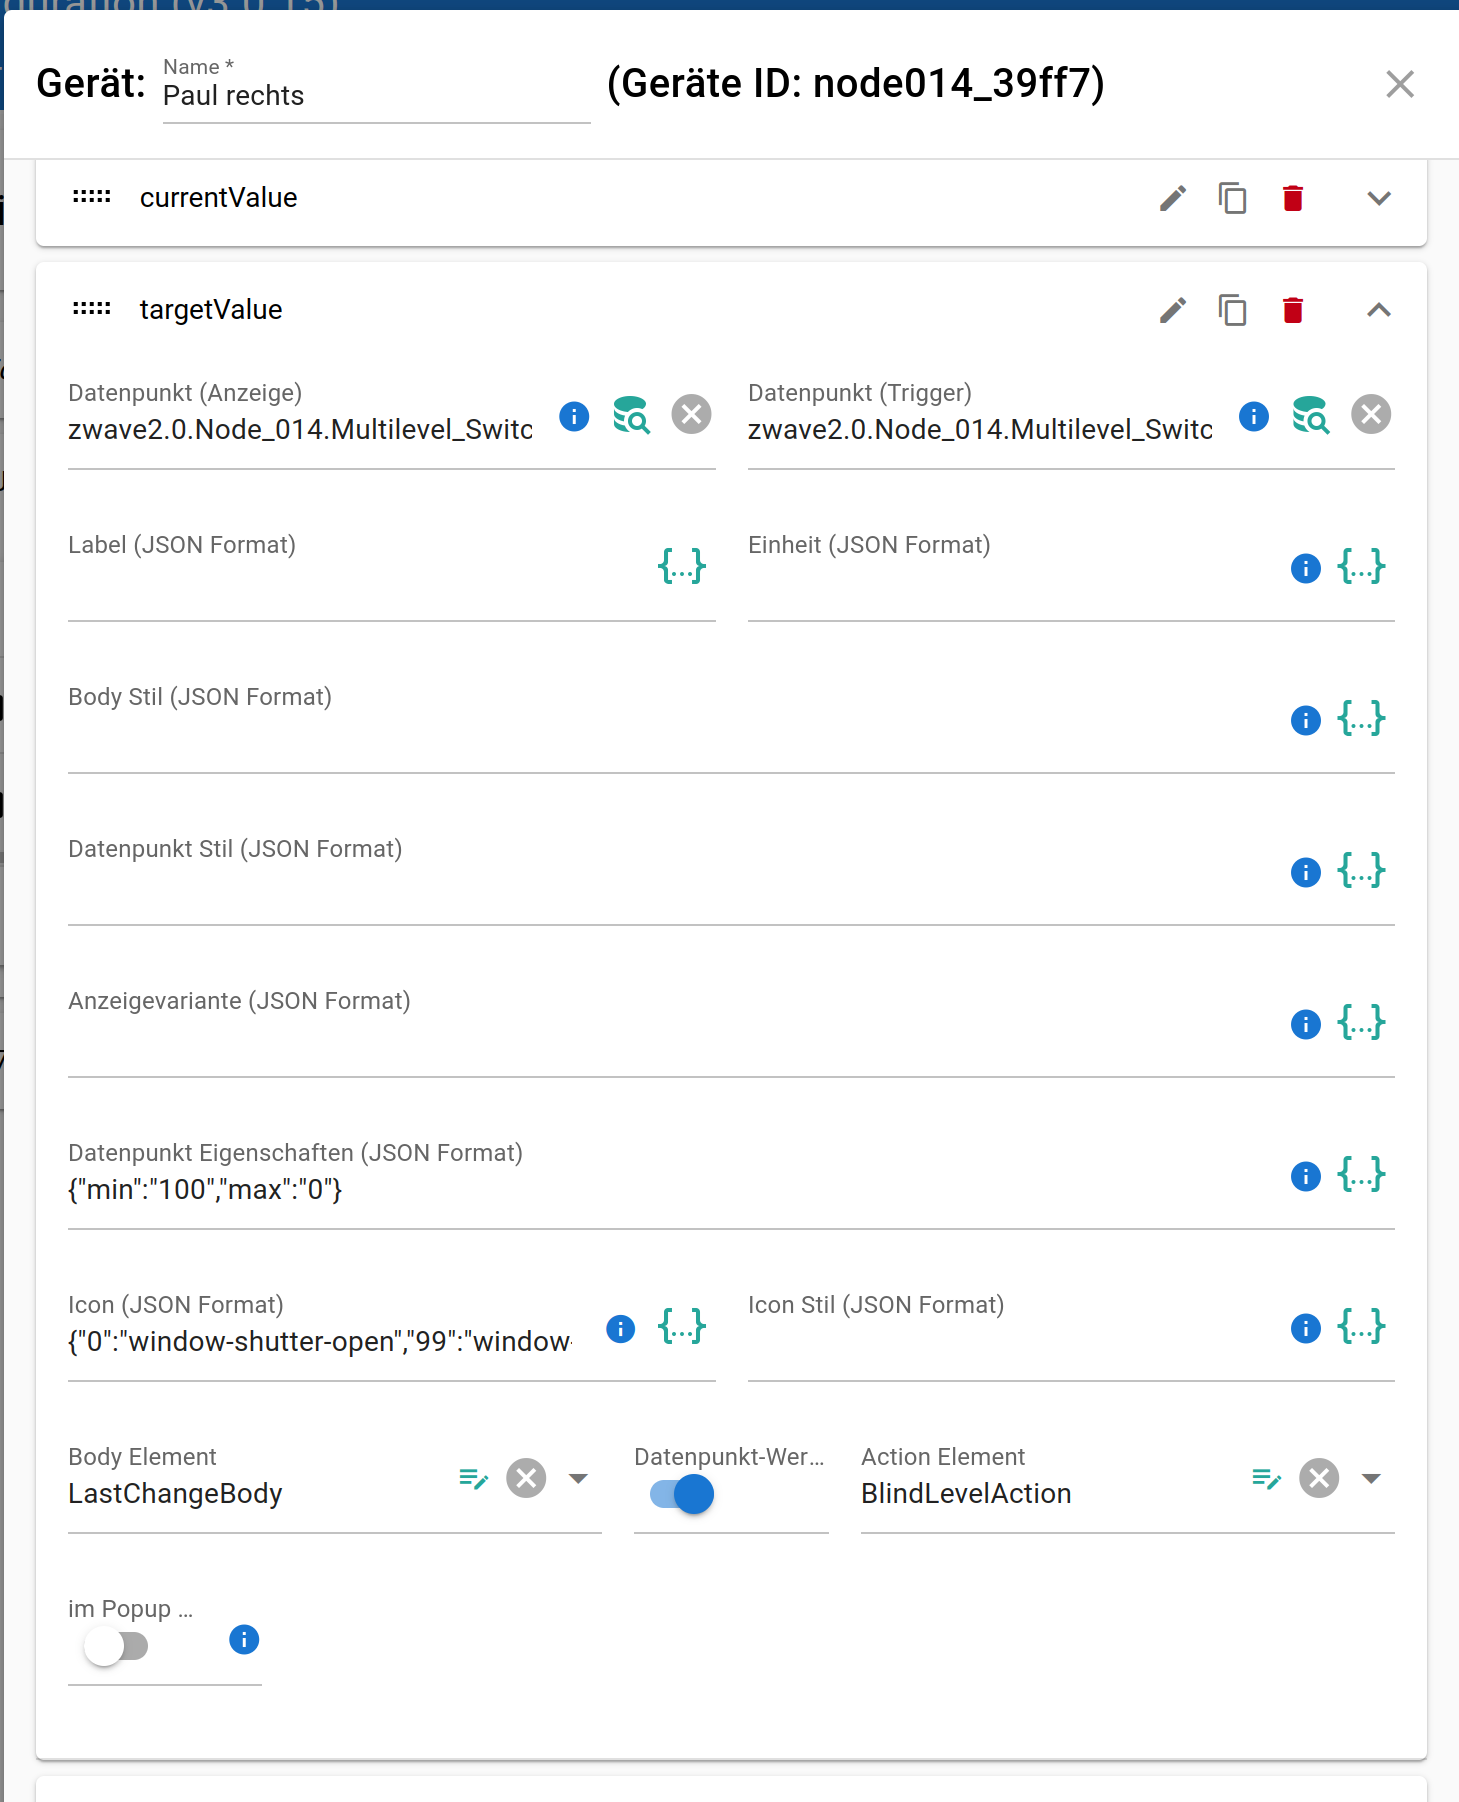Screen dimensions: 1459x1802
Task: Show info for Einheit field
Action: click(x=1306, y=568)
